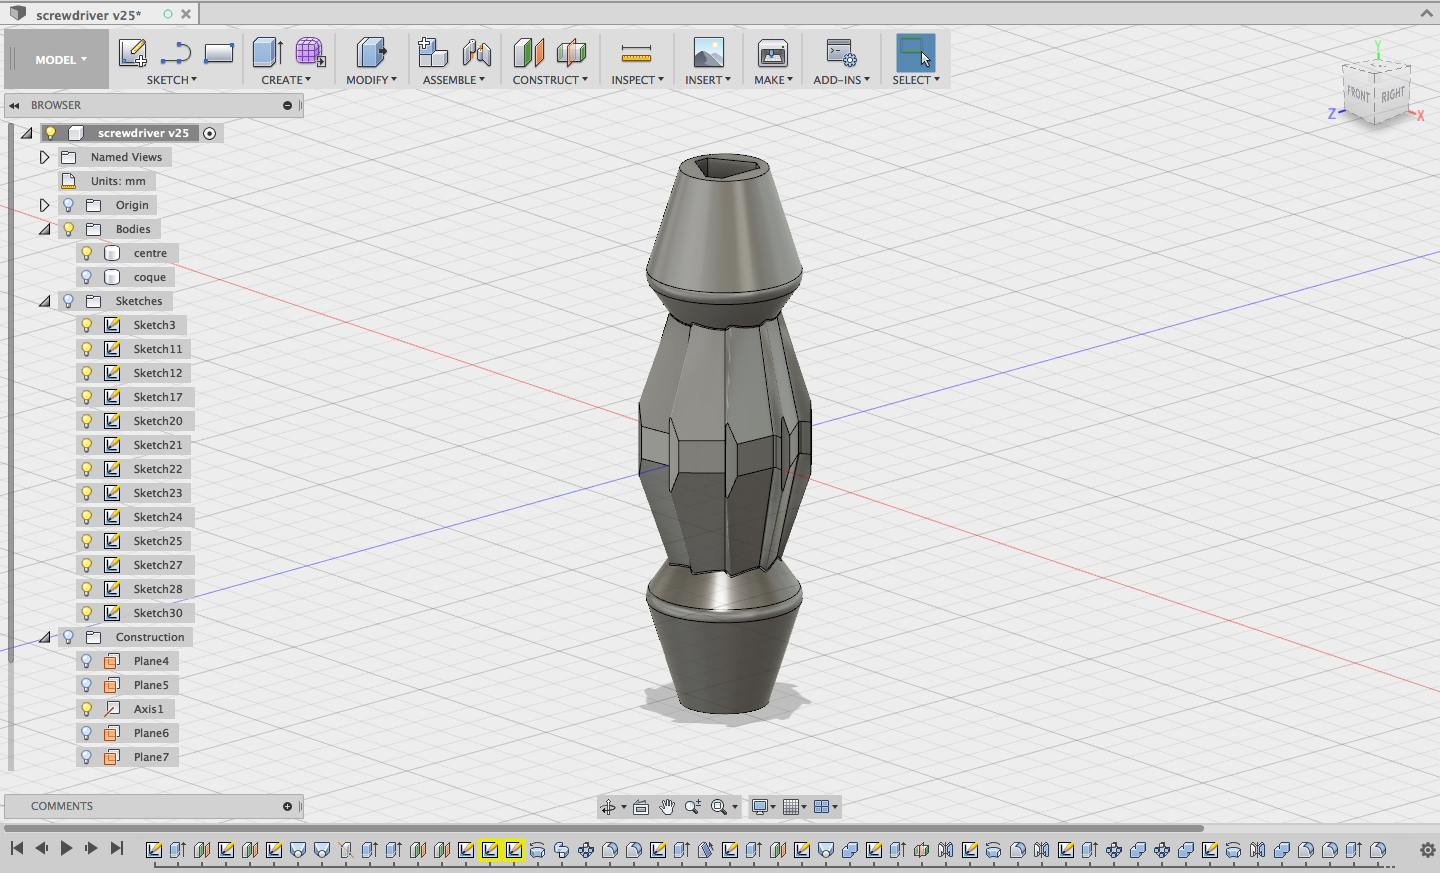Toggle visibility bulb of Origin folder

68,205
